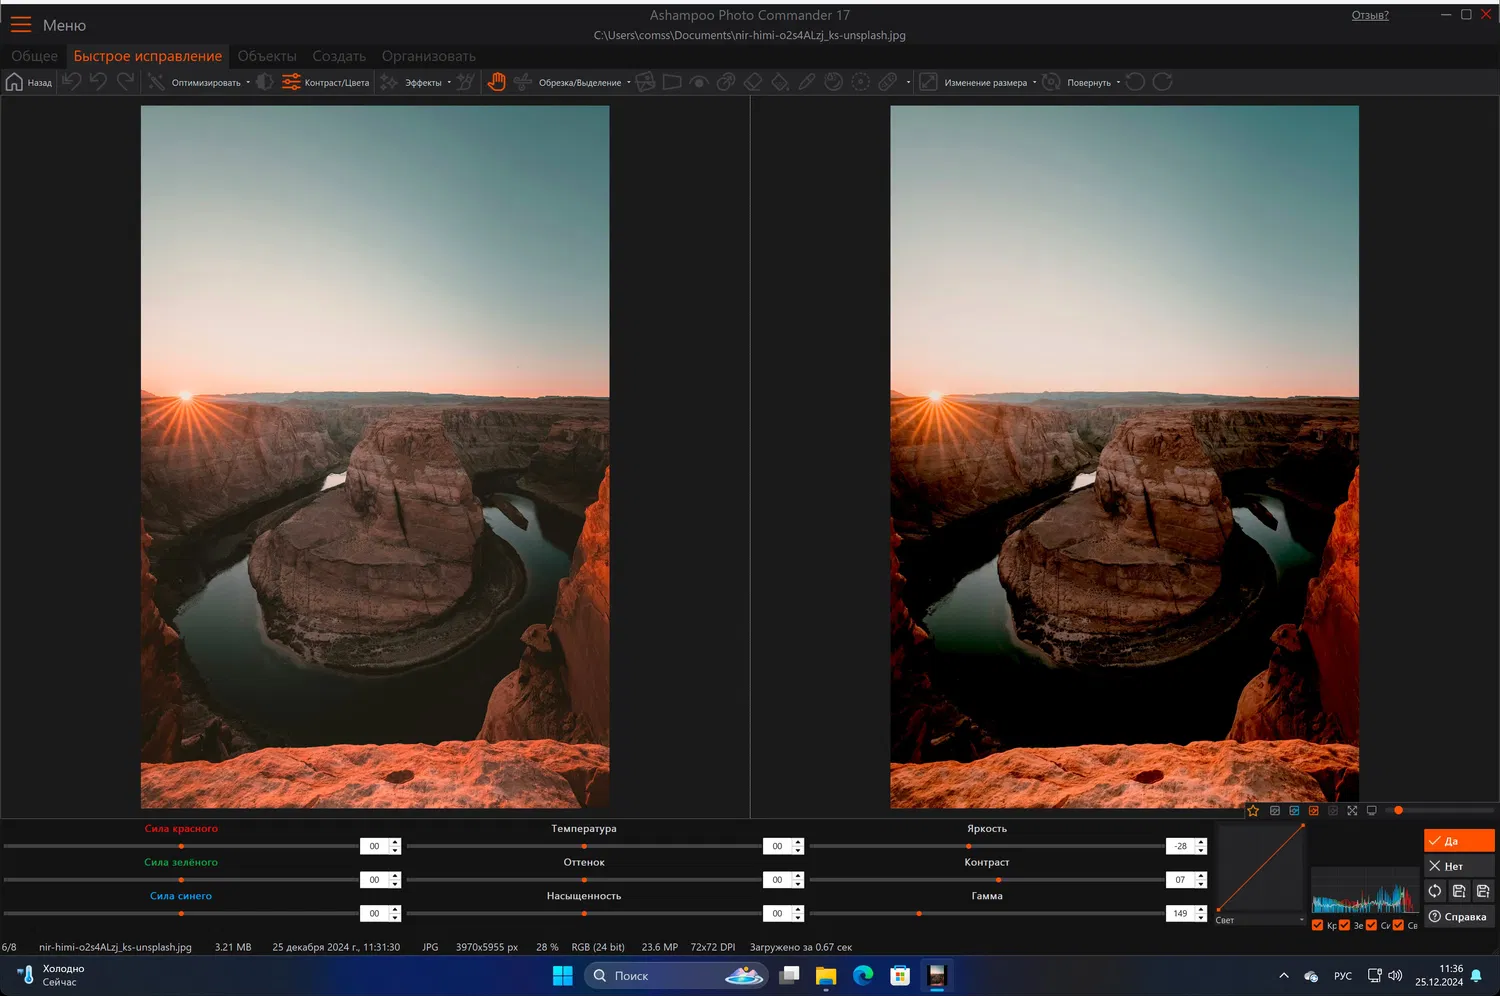1500x996 pixels.
Task: Toggle the Зе green channel checkbox
Action: click(x=1344, y=925)
